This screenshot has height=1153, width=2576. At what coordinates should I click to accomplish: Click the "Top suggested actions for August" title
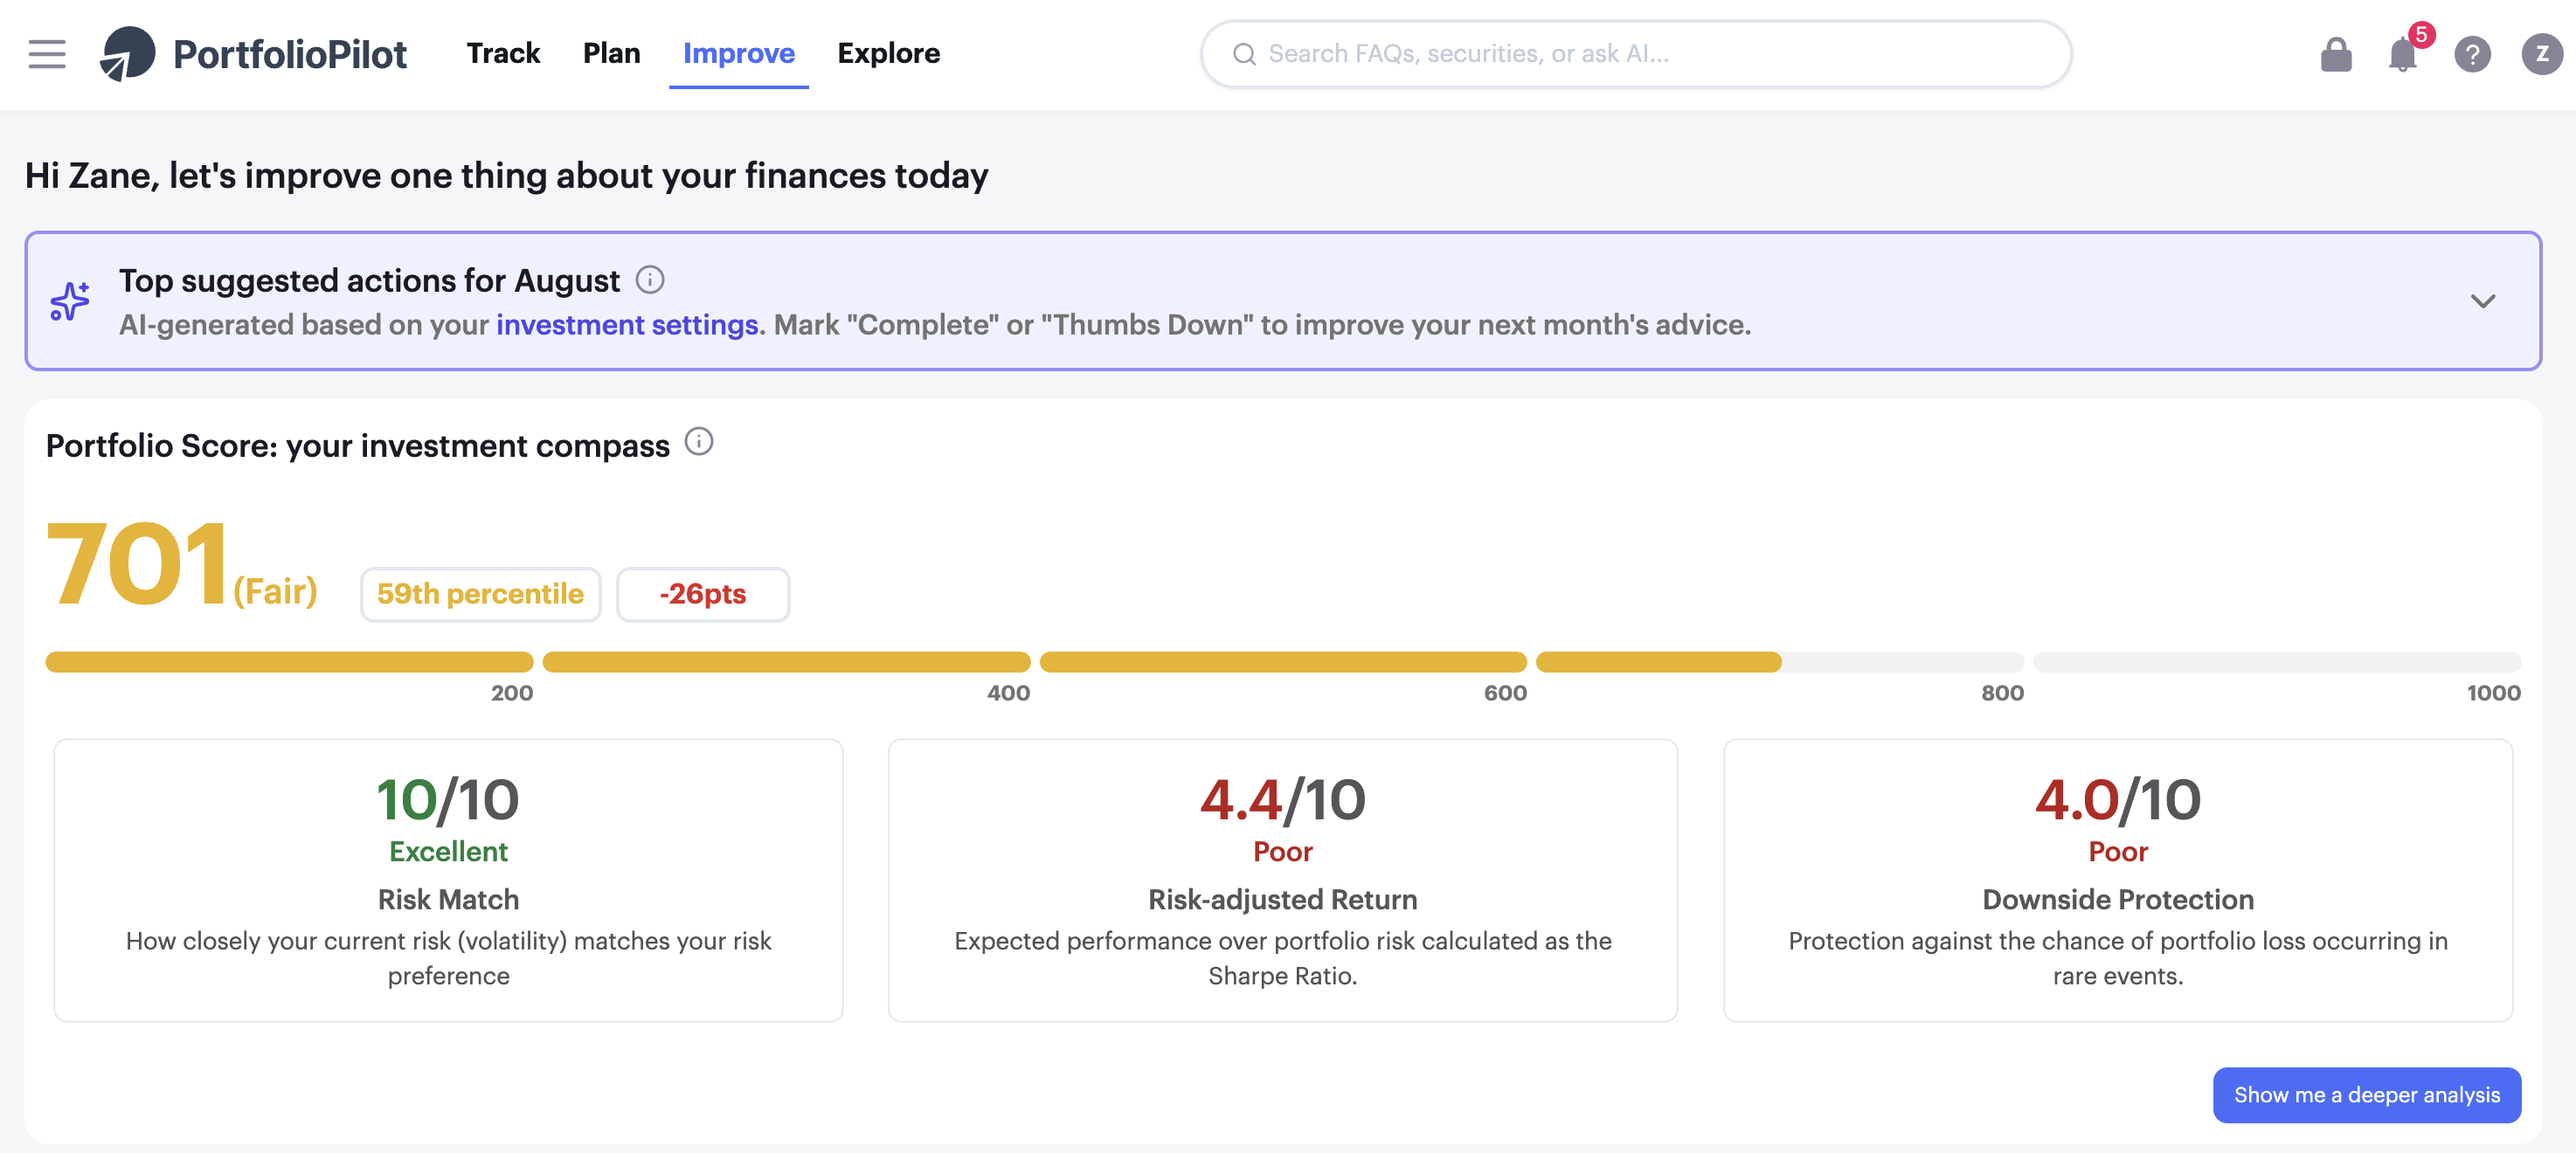[369, 281]
